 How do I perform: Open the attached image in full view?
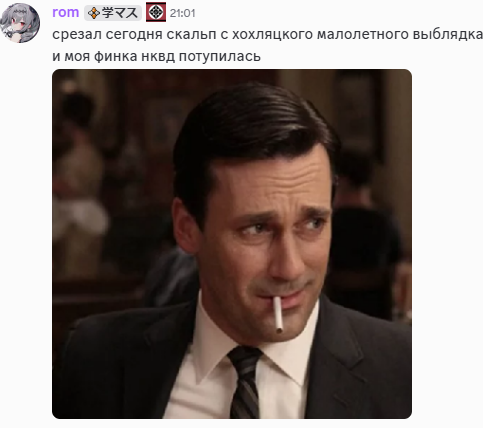(232, 244)
